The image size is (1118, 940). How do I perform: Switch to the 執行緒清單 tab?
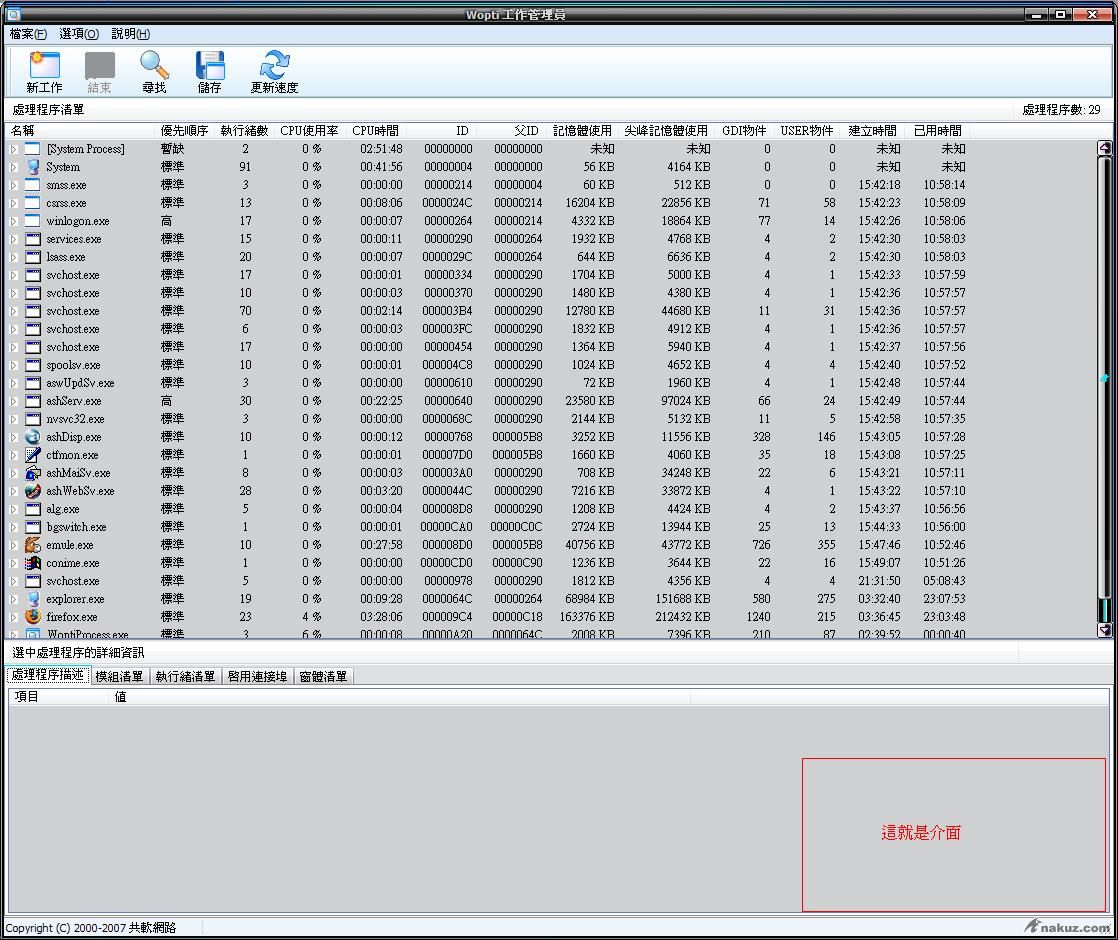pos(185,676)
